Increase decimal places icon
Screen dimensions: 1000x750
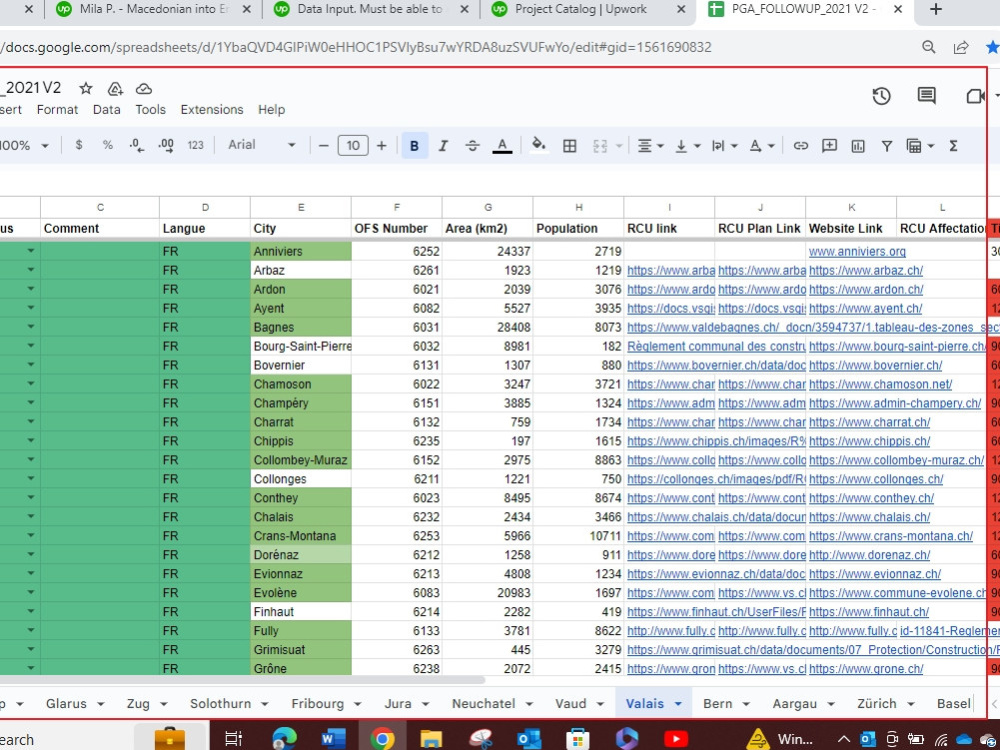tap(166, 145)
